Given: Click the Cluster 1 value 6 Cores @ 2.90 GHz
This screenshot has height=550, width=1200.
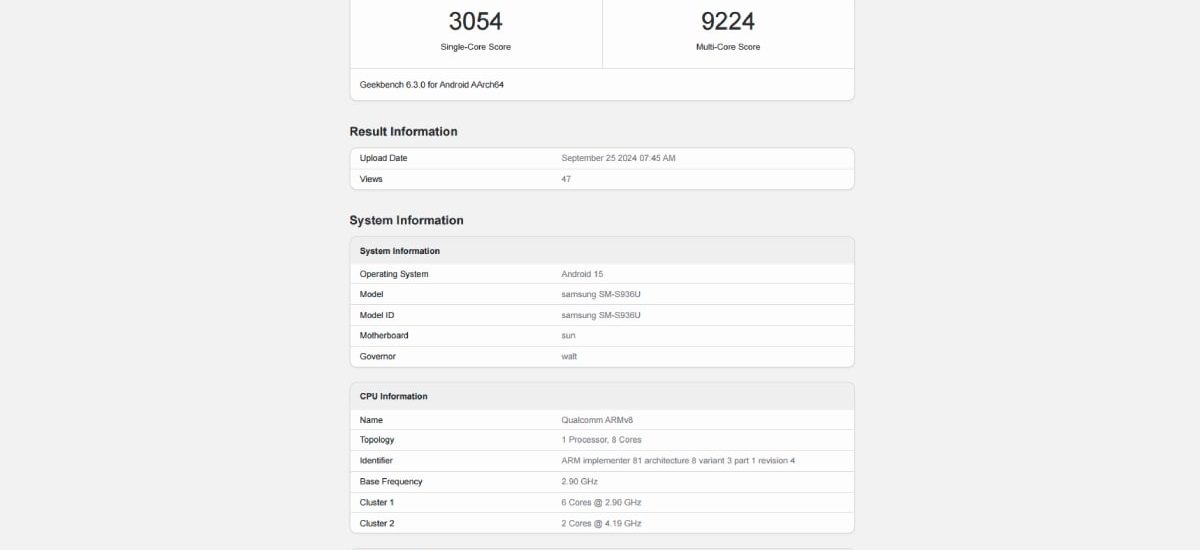Looking at the screenshot, I should tap(601, 502).
